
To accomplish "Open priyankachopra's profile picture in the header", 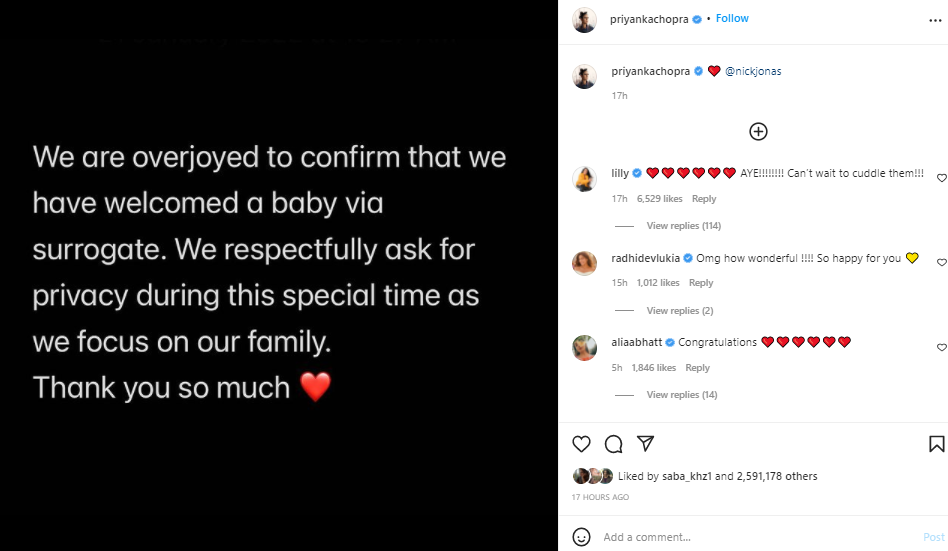I will pyautogui.click(x=584, y=20).
